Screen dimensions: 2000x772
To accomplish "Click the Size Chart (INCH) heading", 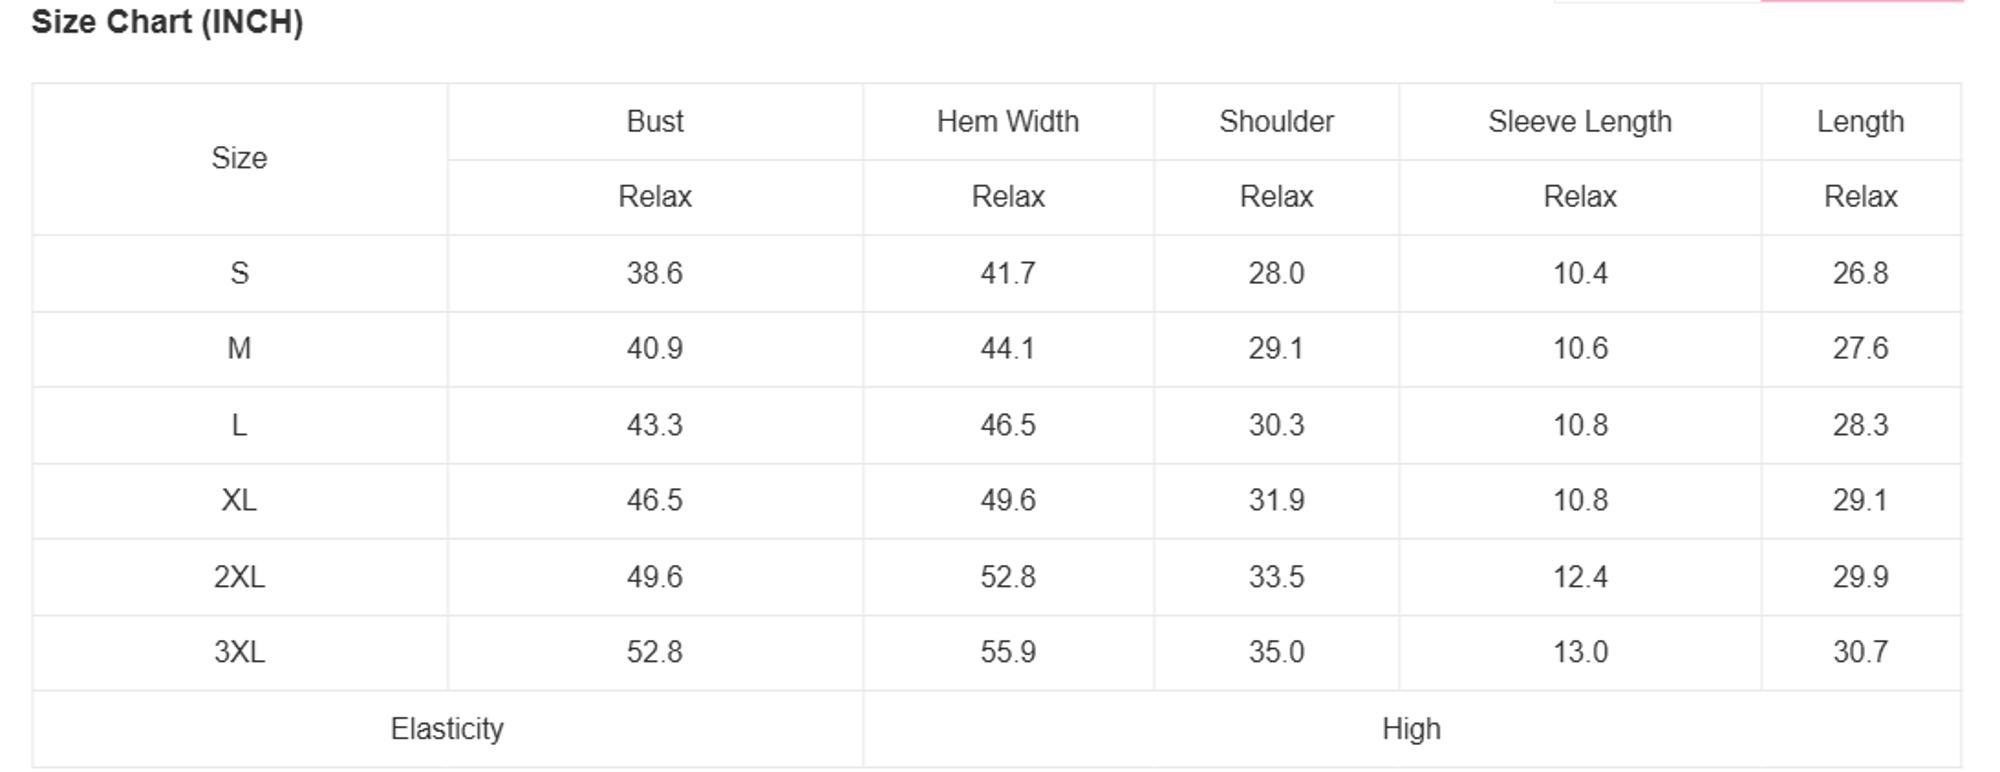I will [x=167, y=22].
